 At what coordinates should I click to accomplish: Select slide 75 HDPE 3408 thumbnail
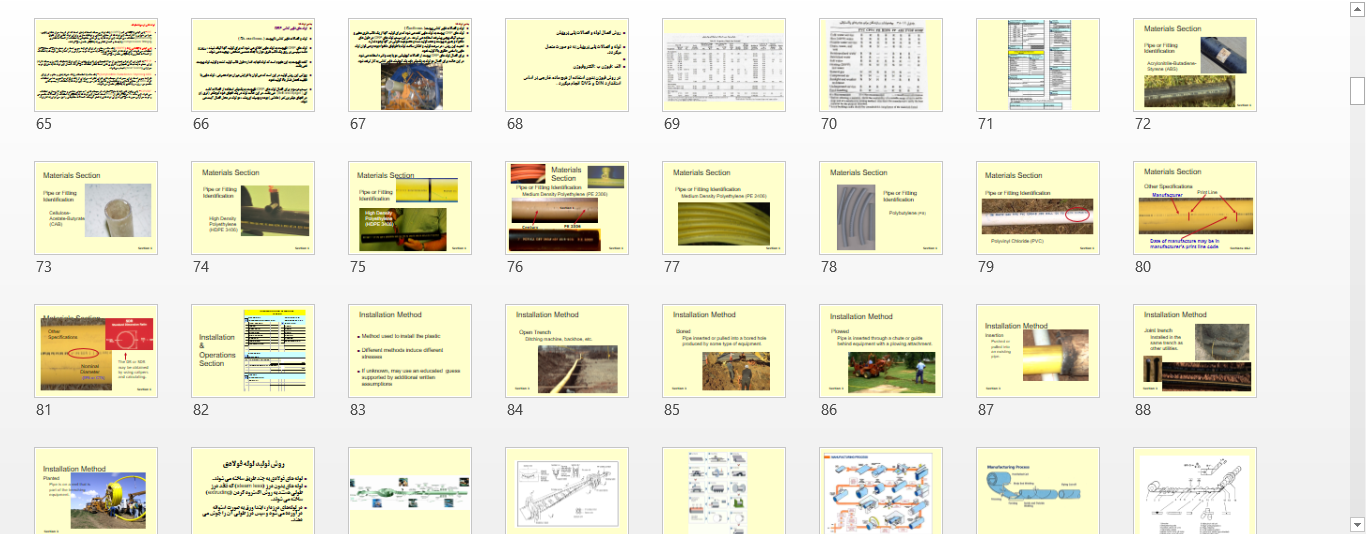410,208
